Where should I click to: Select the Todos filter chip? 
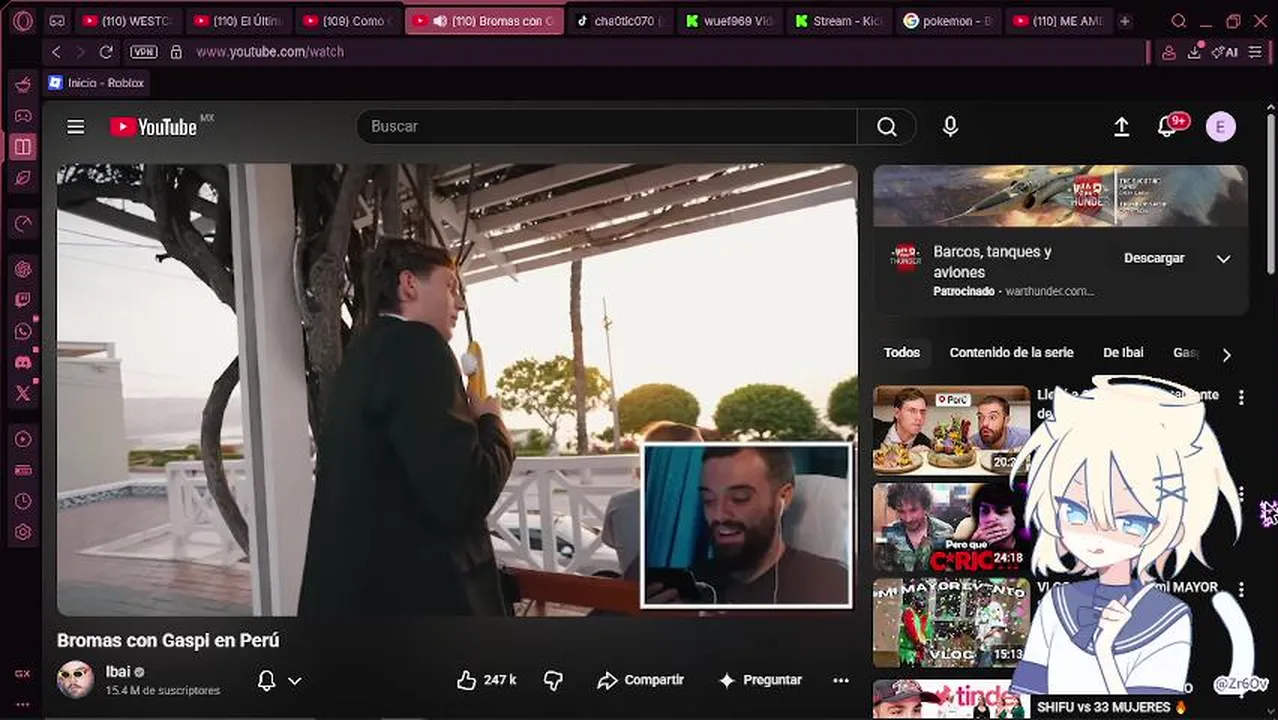(x=902, y=352)
